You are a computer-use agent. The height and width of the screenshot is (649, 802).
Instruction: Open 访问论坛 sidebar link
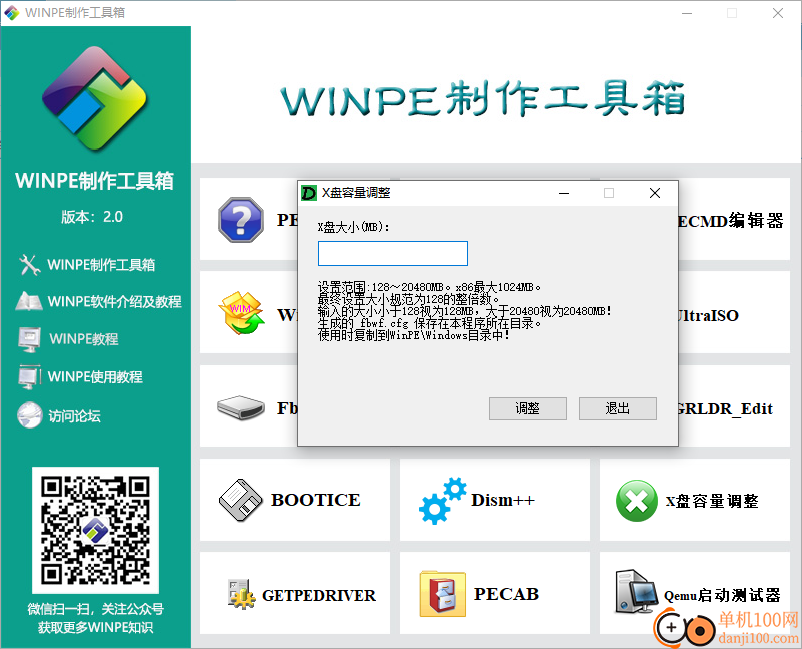[75, 415]
